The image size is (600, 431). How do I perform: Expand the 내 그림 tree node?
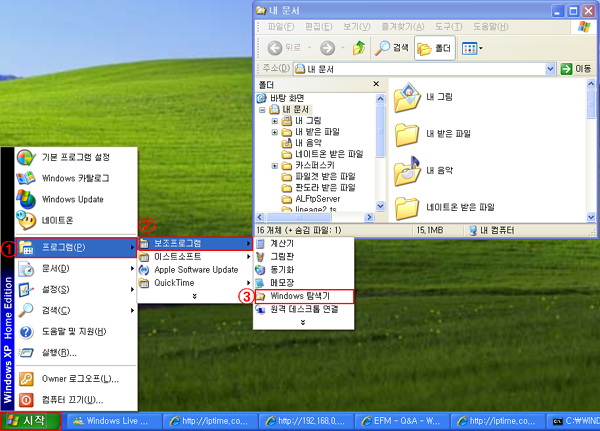point(274,121)
